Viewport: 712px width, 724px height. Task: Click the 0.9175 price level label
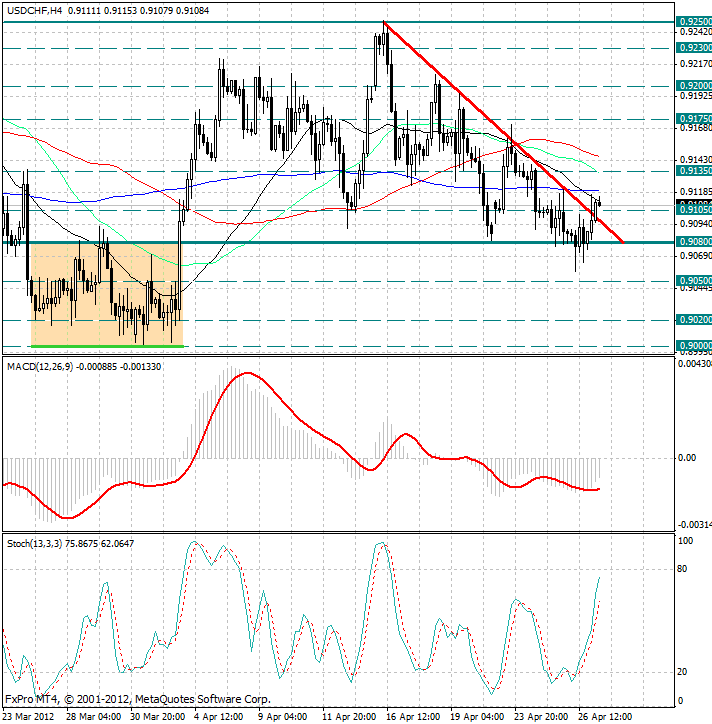[x=694, y=119]
